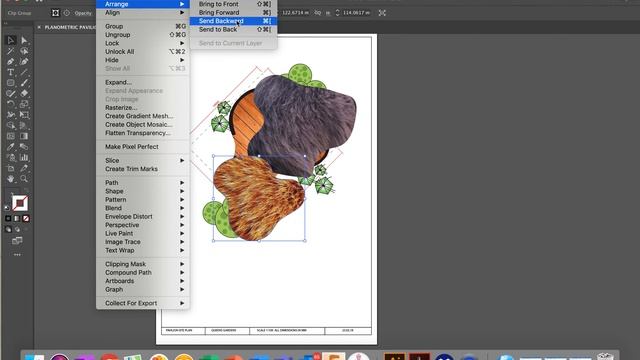This screenshot has height=360, width=640.
Task: Expand the Align submenu
Action: tap(143, 13)
